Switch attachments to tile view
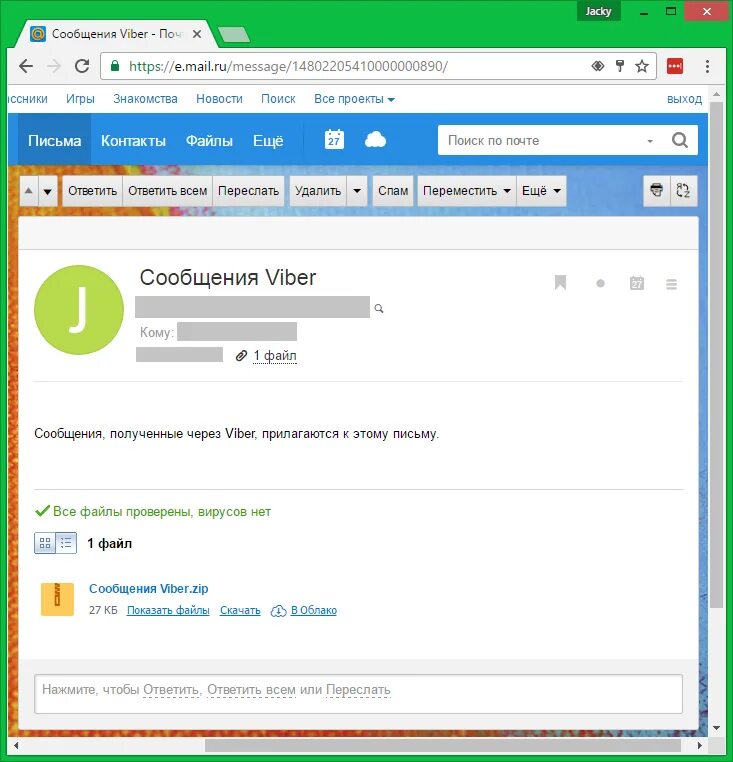733x762 pixels. [x=45, y=543]
